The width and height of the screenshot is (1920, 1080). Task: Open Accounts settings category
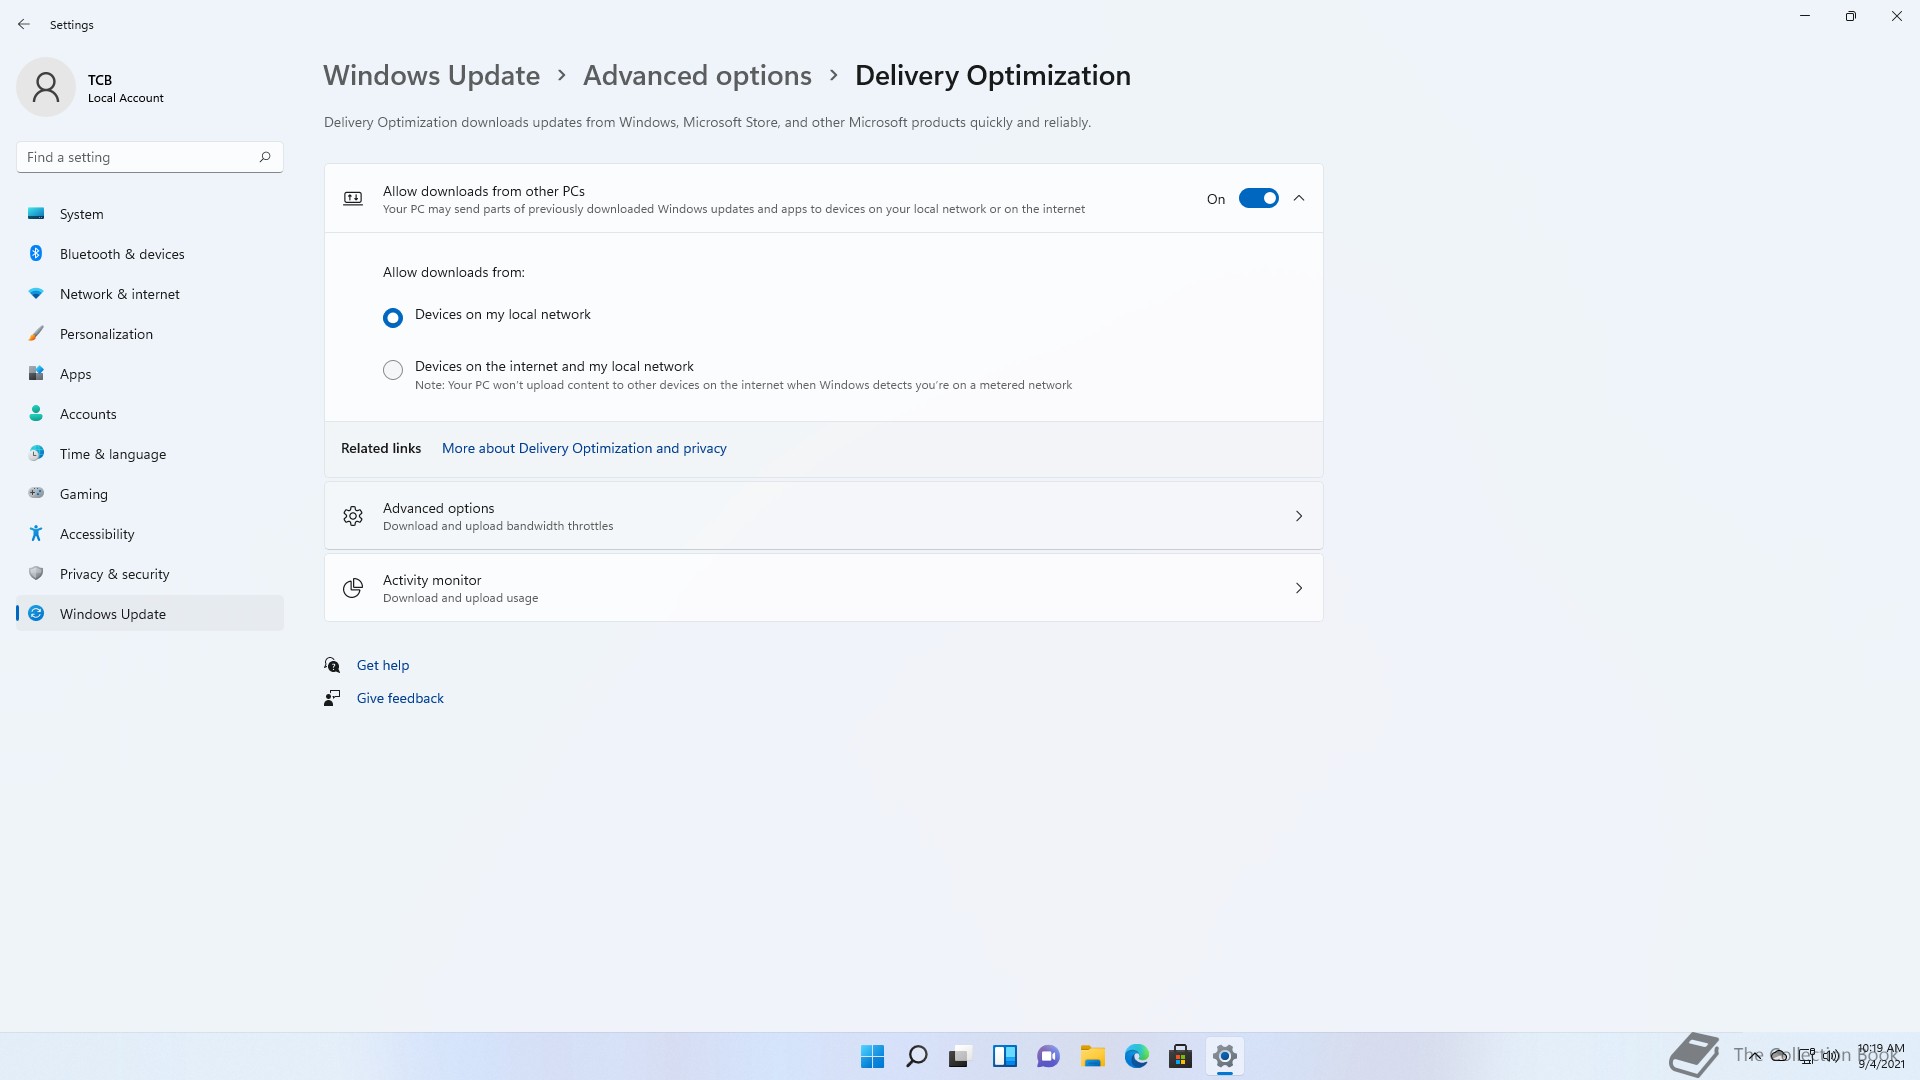[x=150, y=414]
